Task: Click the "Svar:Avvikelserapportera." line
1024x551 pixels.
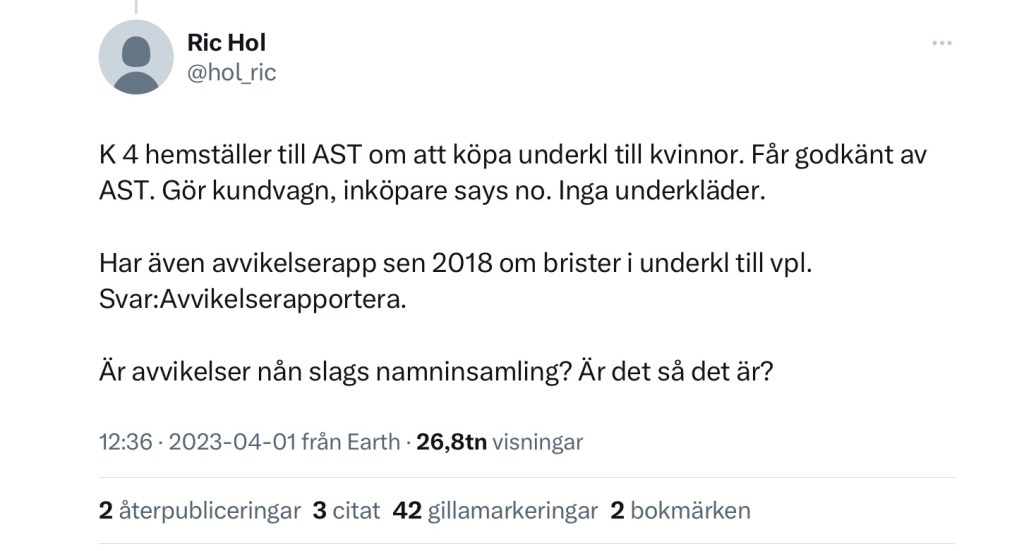Action: (x=253, y=299)
